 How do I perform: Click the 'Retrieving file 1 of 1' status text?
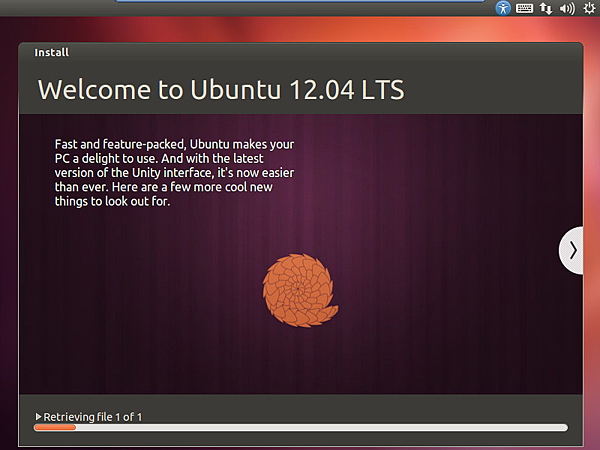[93, 417]
